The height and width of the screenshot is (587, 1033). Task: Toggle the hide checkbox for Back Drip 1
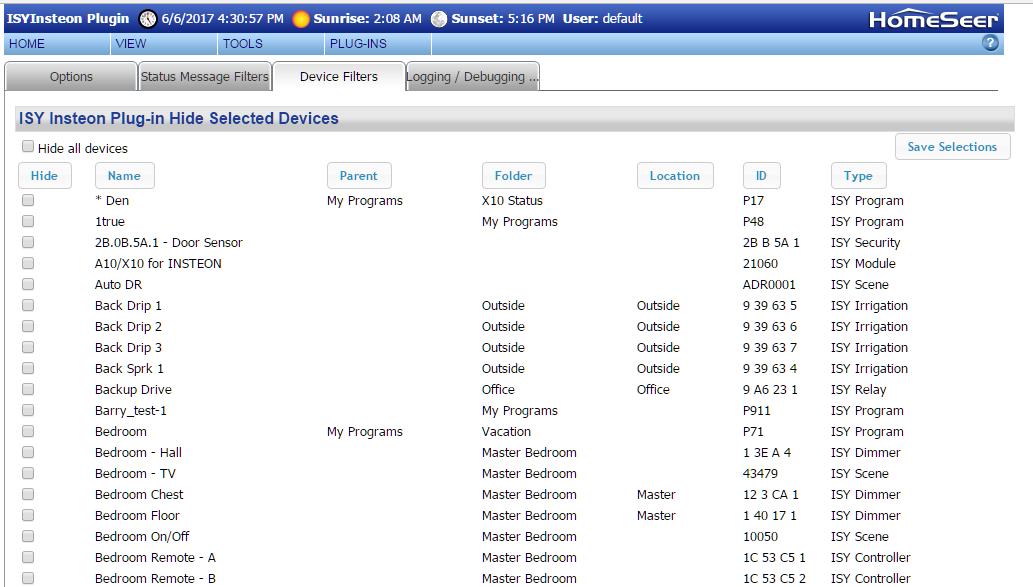[x=28, y=305]
